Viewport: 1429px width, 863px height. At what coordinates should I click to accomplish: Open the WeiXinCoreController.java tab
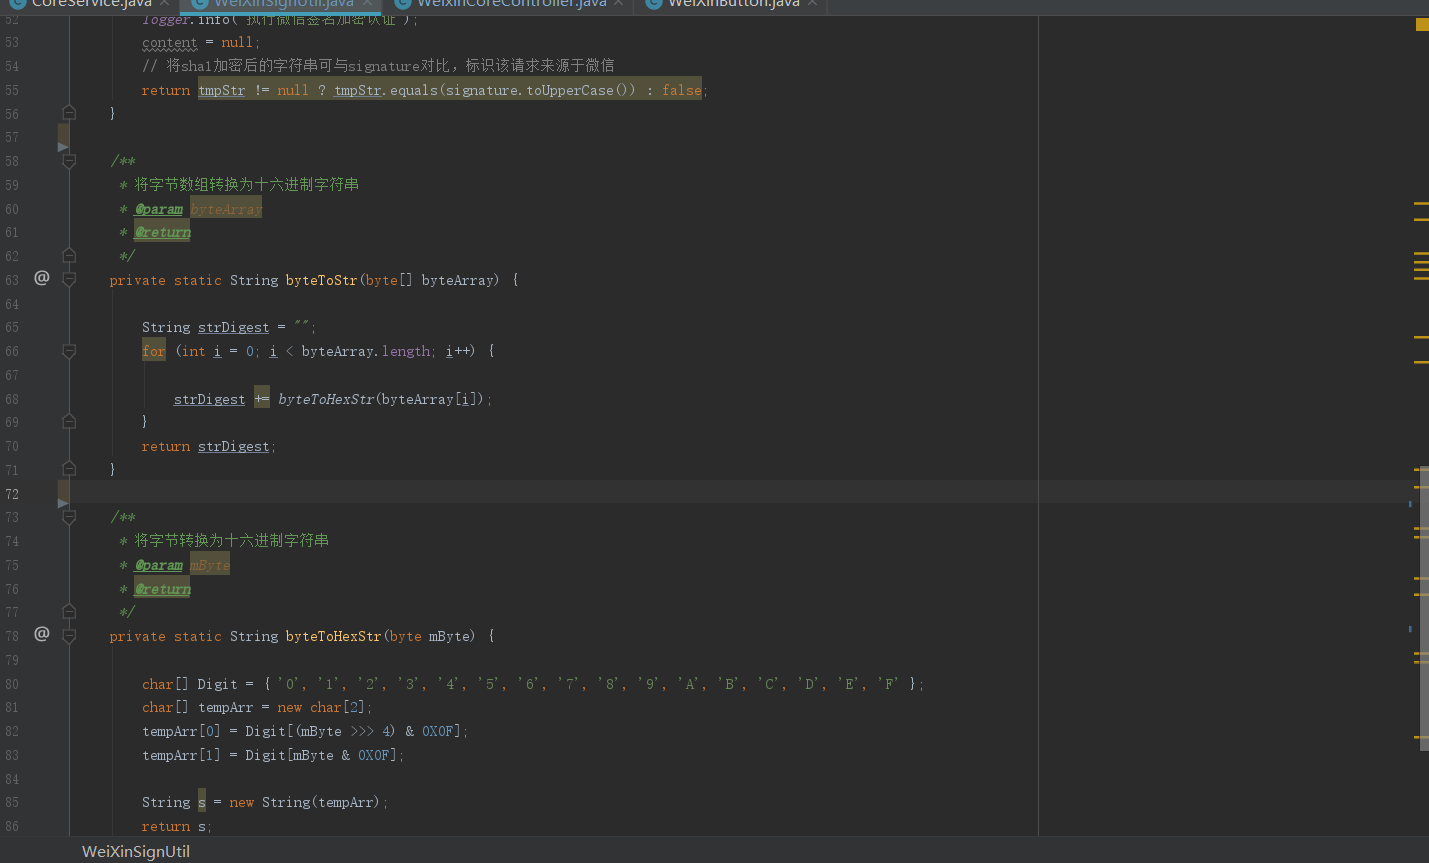[512, 4]
